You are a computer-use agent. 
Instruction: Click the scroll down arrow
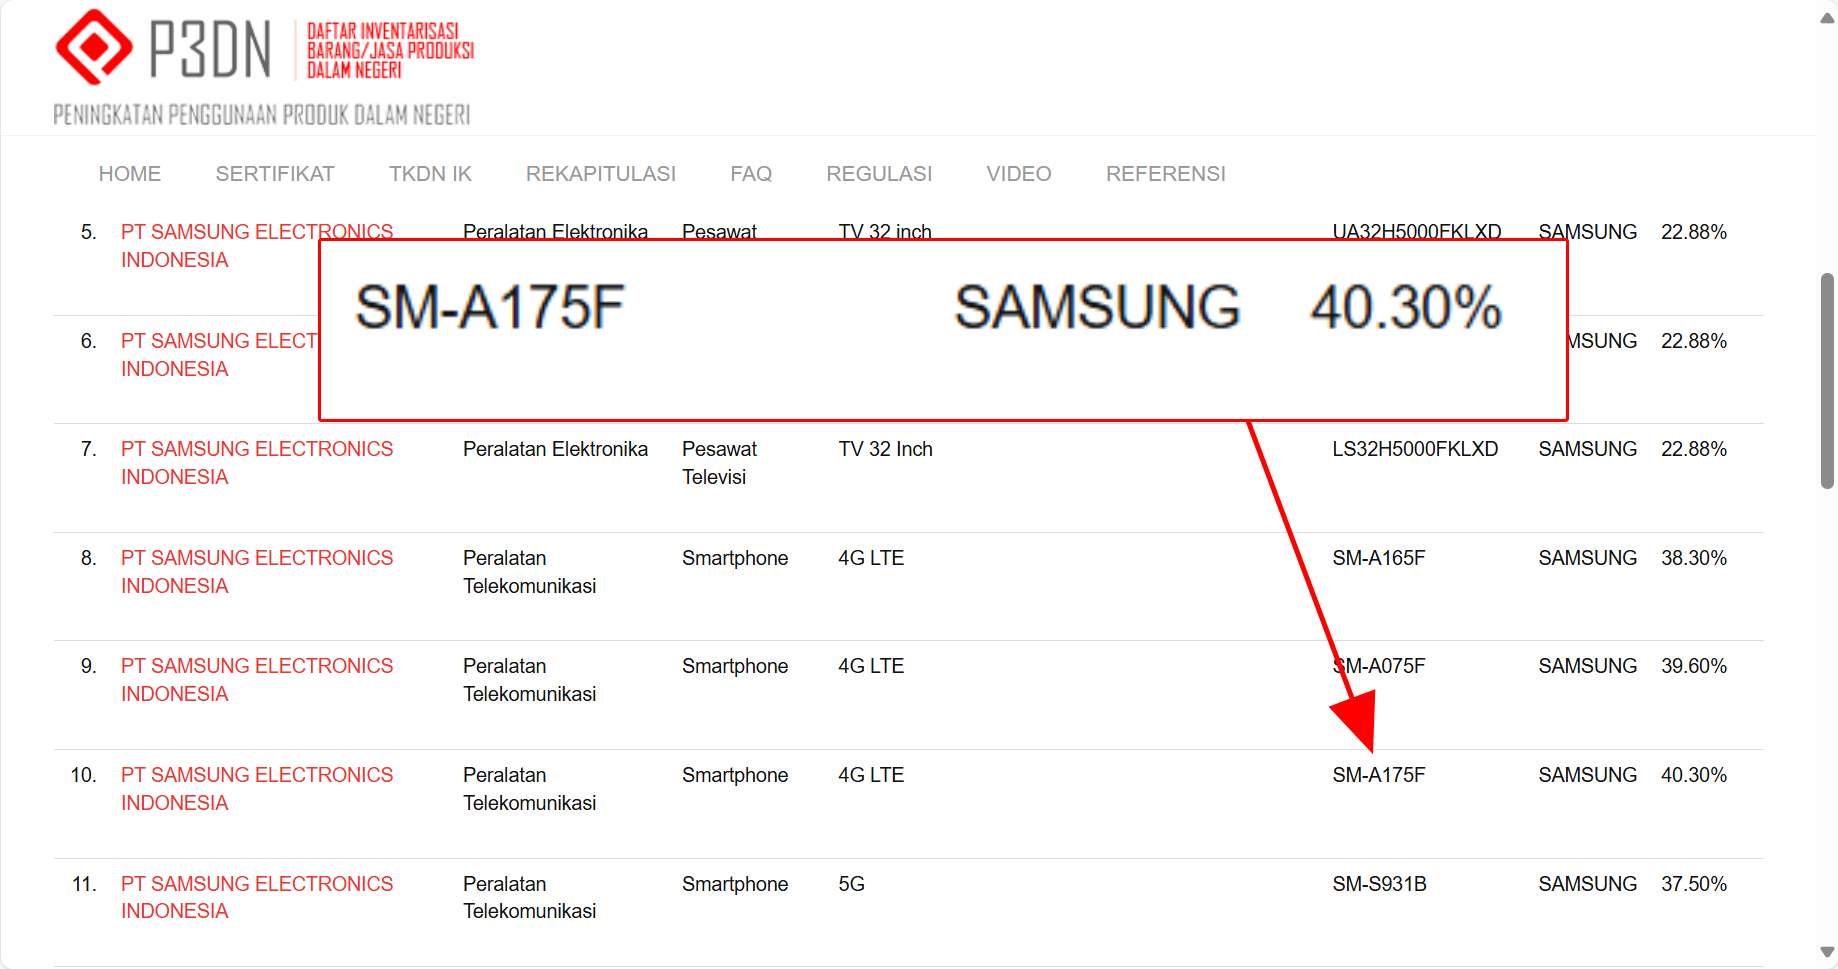tap(1827, 952)
